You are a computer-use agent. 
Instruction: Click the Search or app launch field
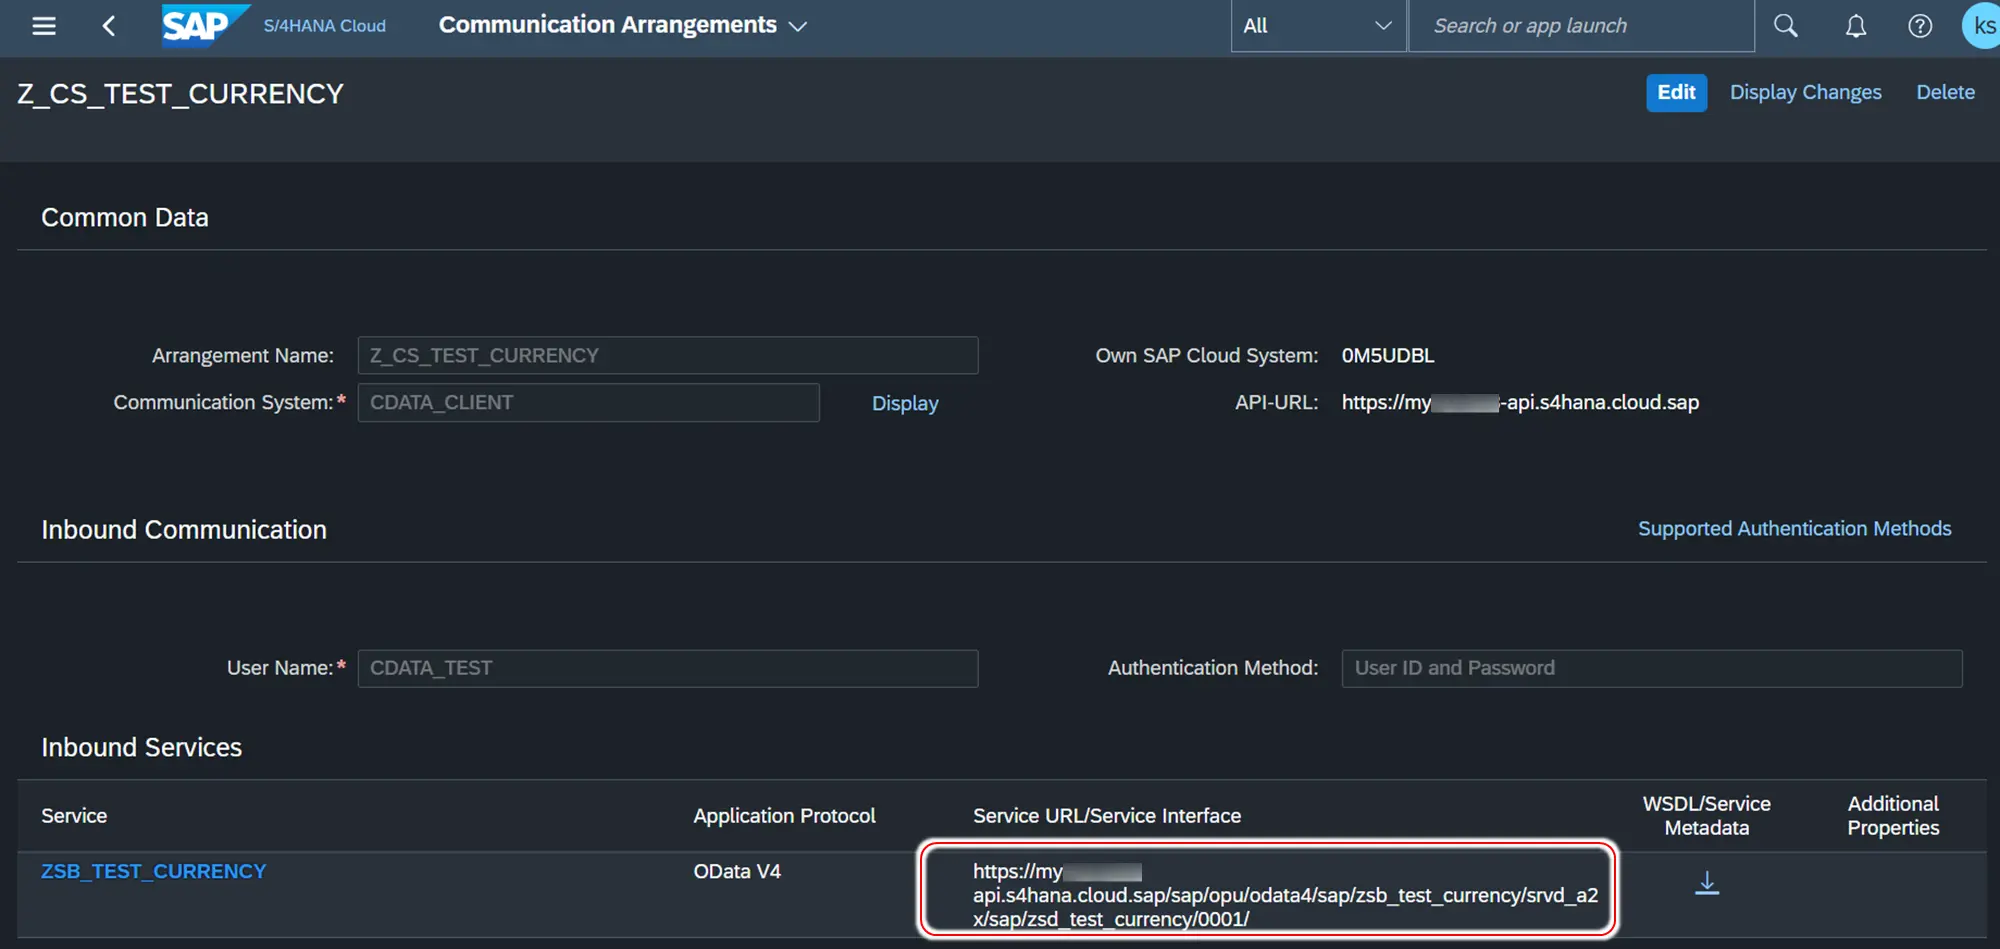(1581, 26)
